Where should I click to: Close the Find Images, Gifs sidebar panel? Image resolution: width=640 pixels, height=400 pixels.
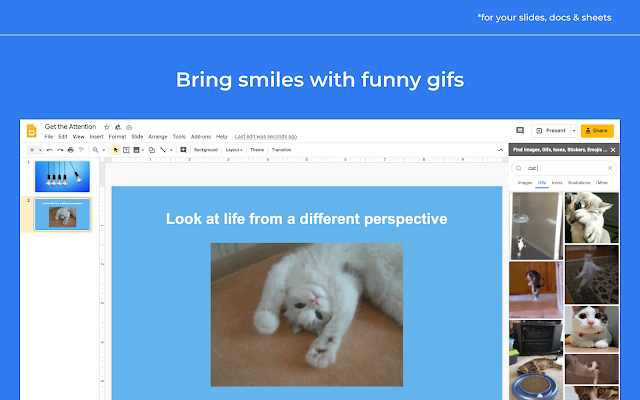click(x=613, y=150)
